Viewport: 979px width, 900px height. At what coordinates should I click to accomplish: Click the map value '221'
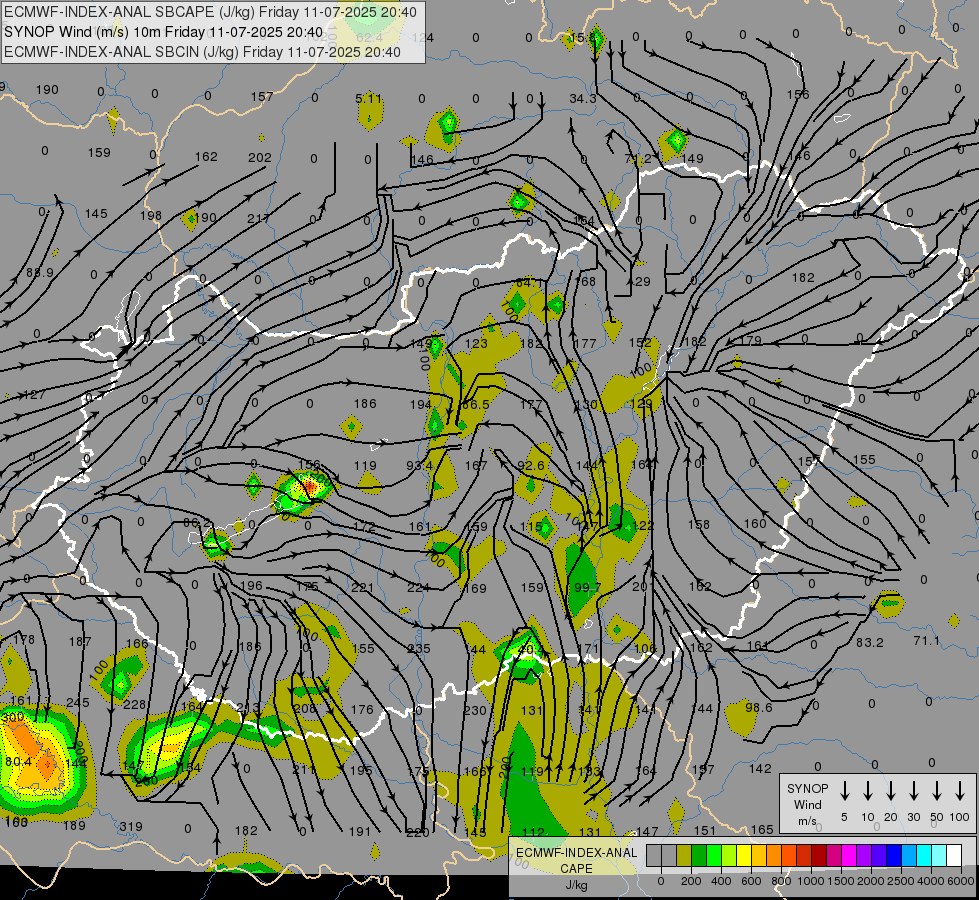(x=362, y=587)
